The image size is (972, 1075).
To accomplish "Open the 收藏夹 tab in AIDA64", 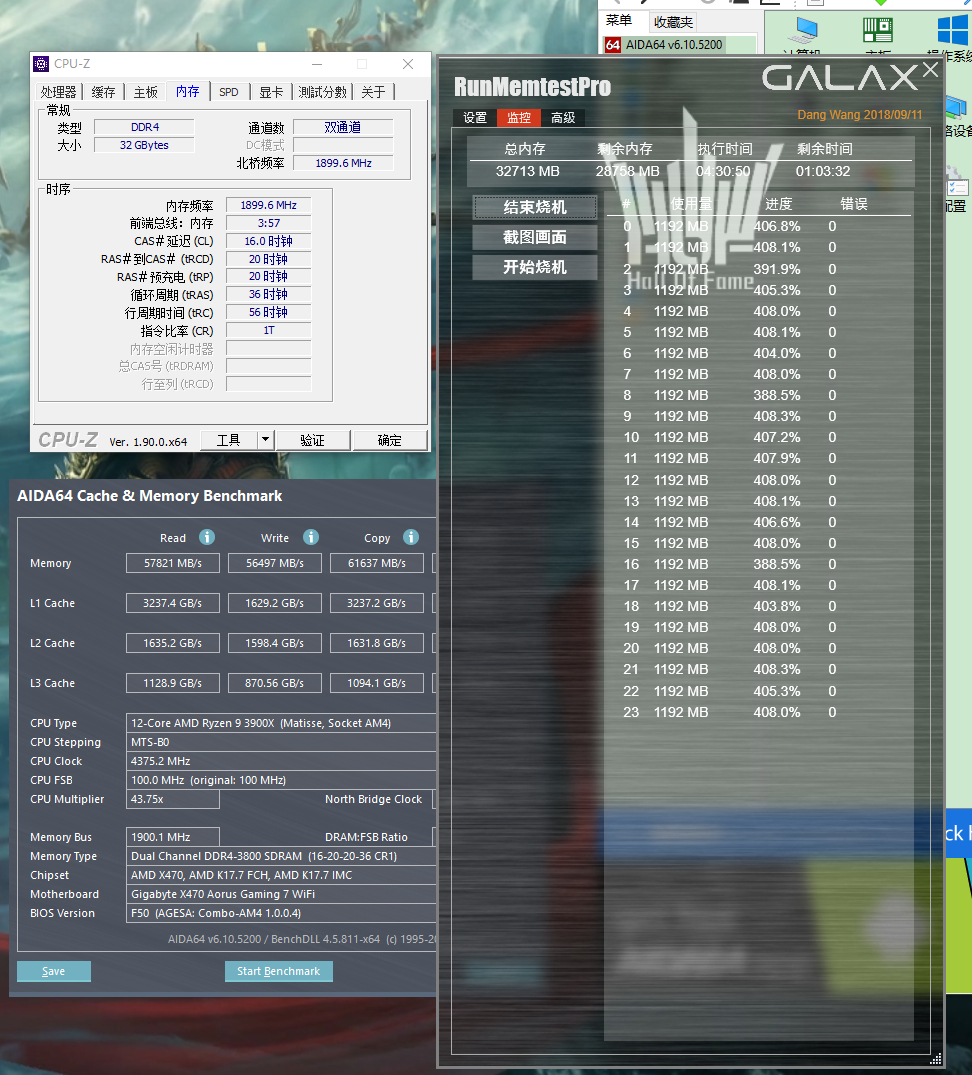I will click(x=673, y=22).
